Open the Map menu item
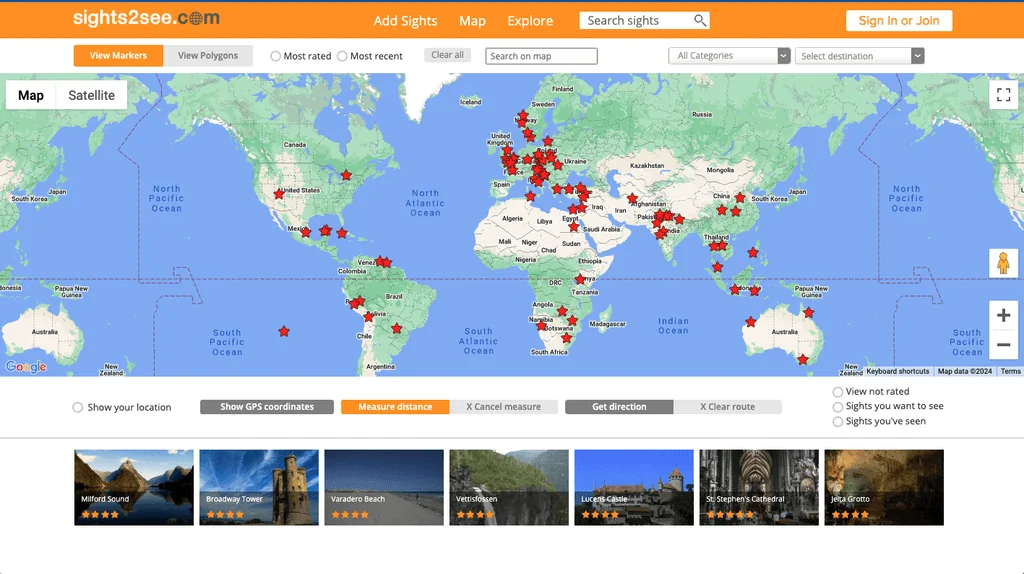The height and width of the screenshot is (574, 1024). coord(472,20)
